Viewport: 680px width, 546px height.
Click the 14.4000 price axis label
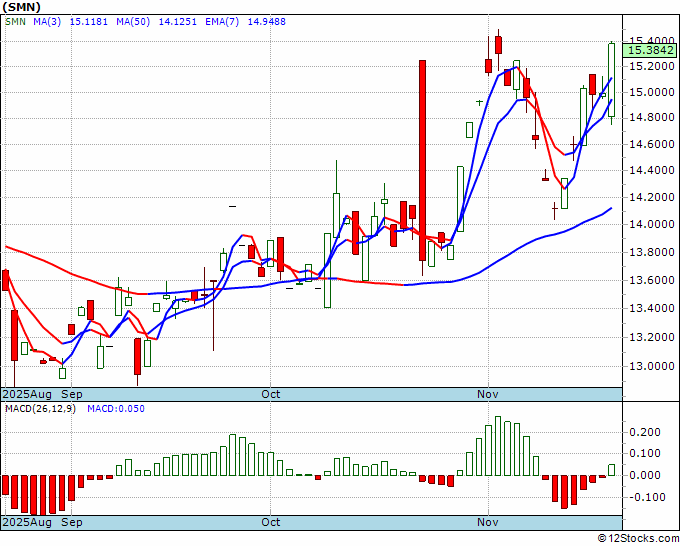pos(651,170)
